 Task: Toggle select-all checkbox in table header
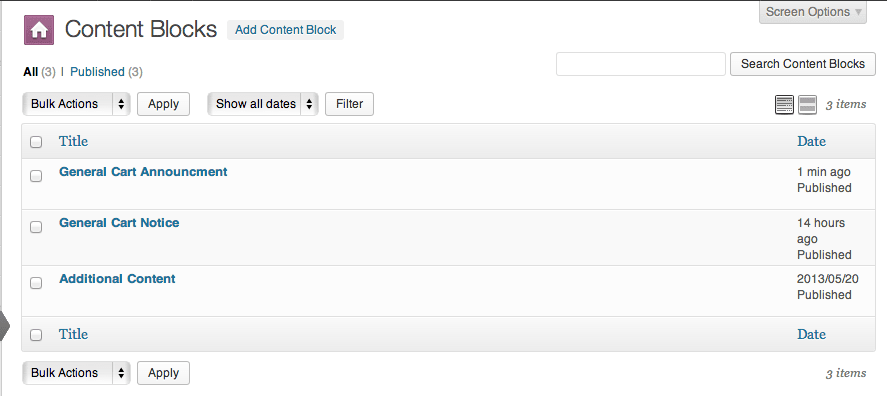pos(36,142)
